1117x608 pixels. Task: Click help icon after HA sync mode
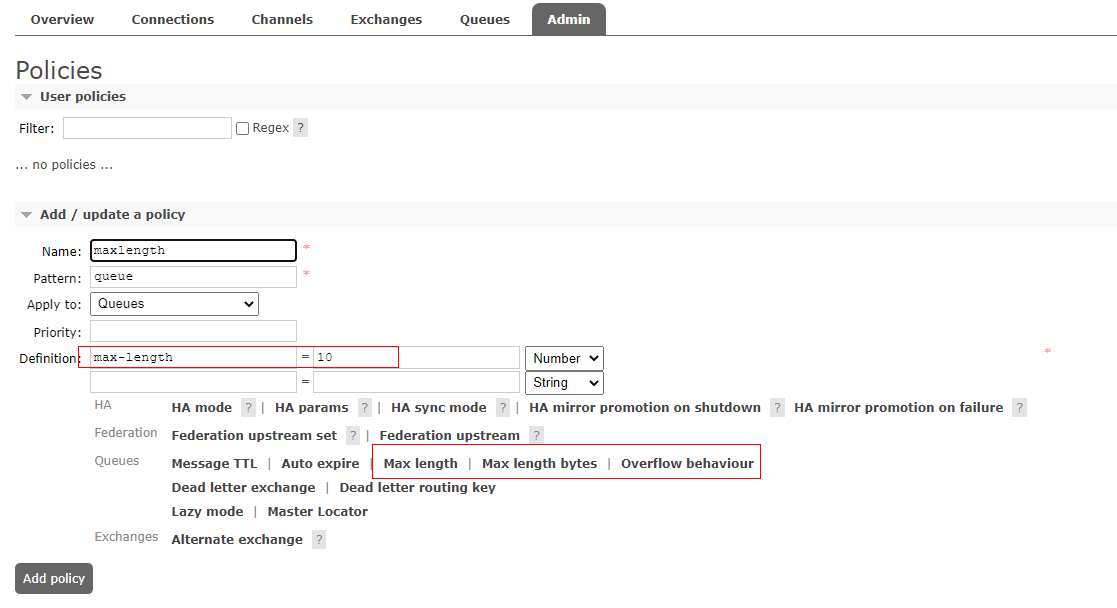(x=503, y=408)
